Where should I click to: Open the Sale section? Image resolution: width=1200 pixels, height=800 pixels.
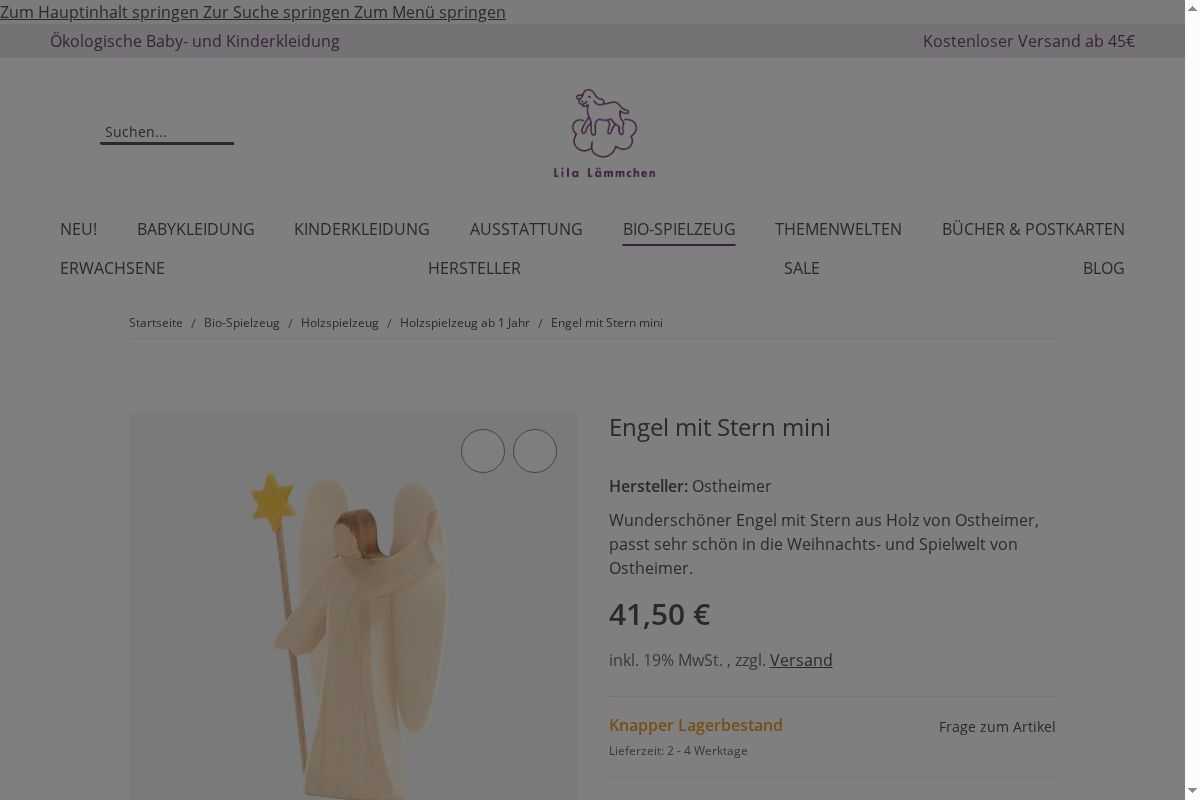(801, 268)
